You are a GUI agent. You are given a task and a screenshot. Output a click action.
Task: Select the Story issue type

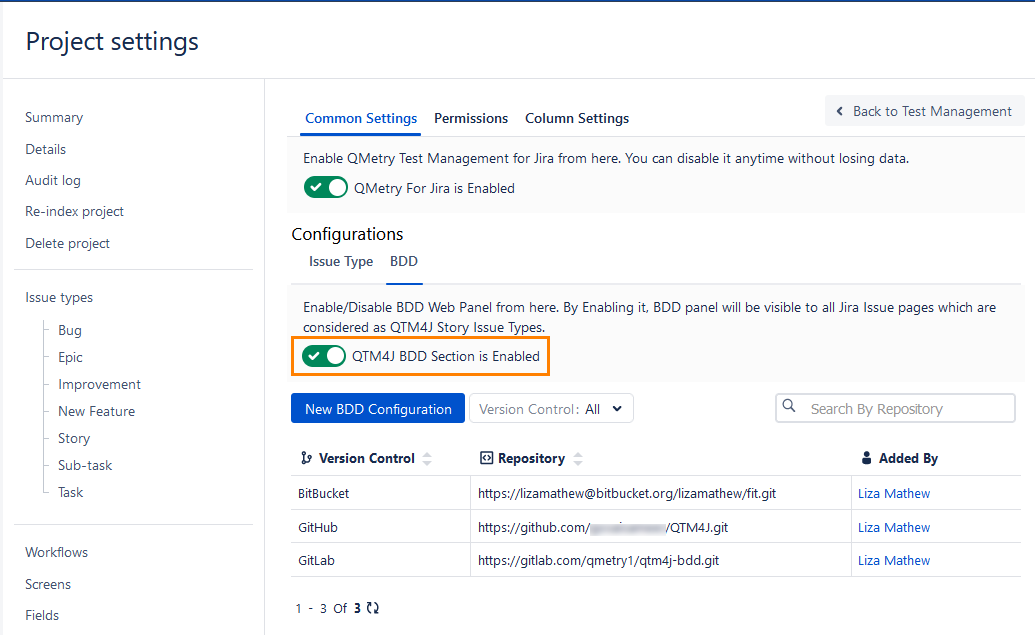[74, 438]
